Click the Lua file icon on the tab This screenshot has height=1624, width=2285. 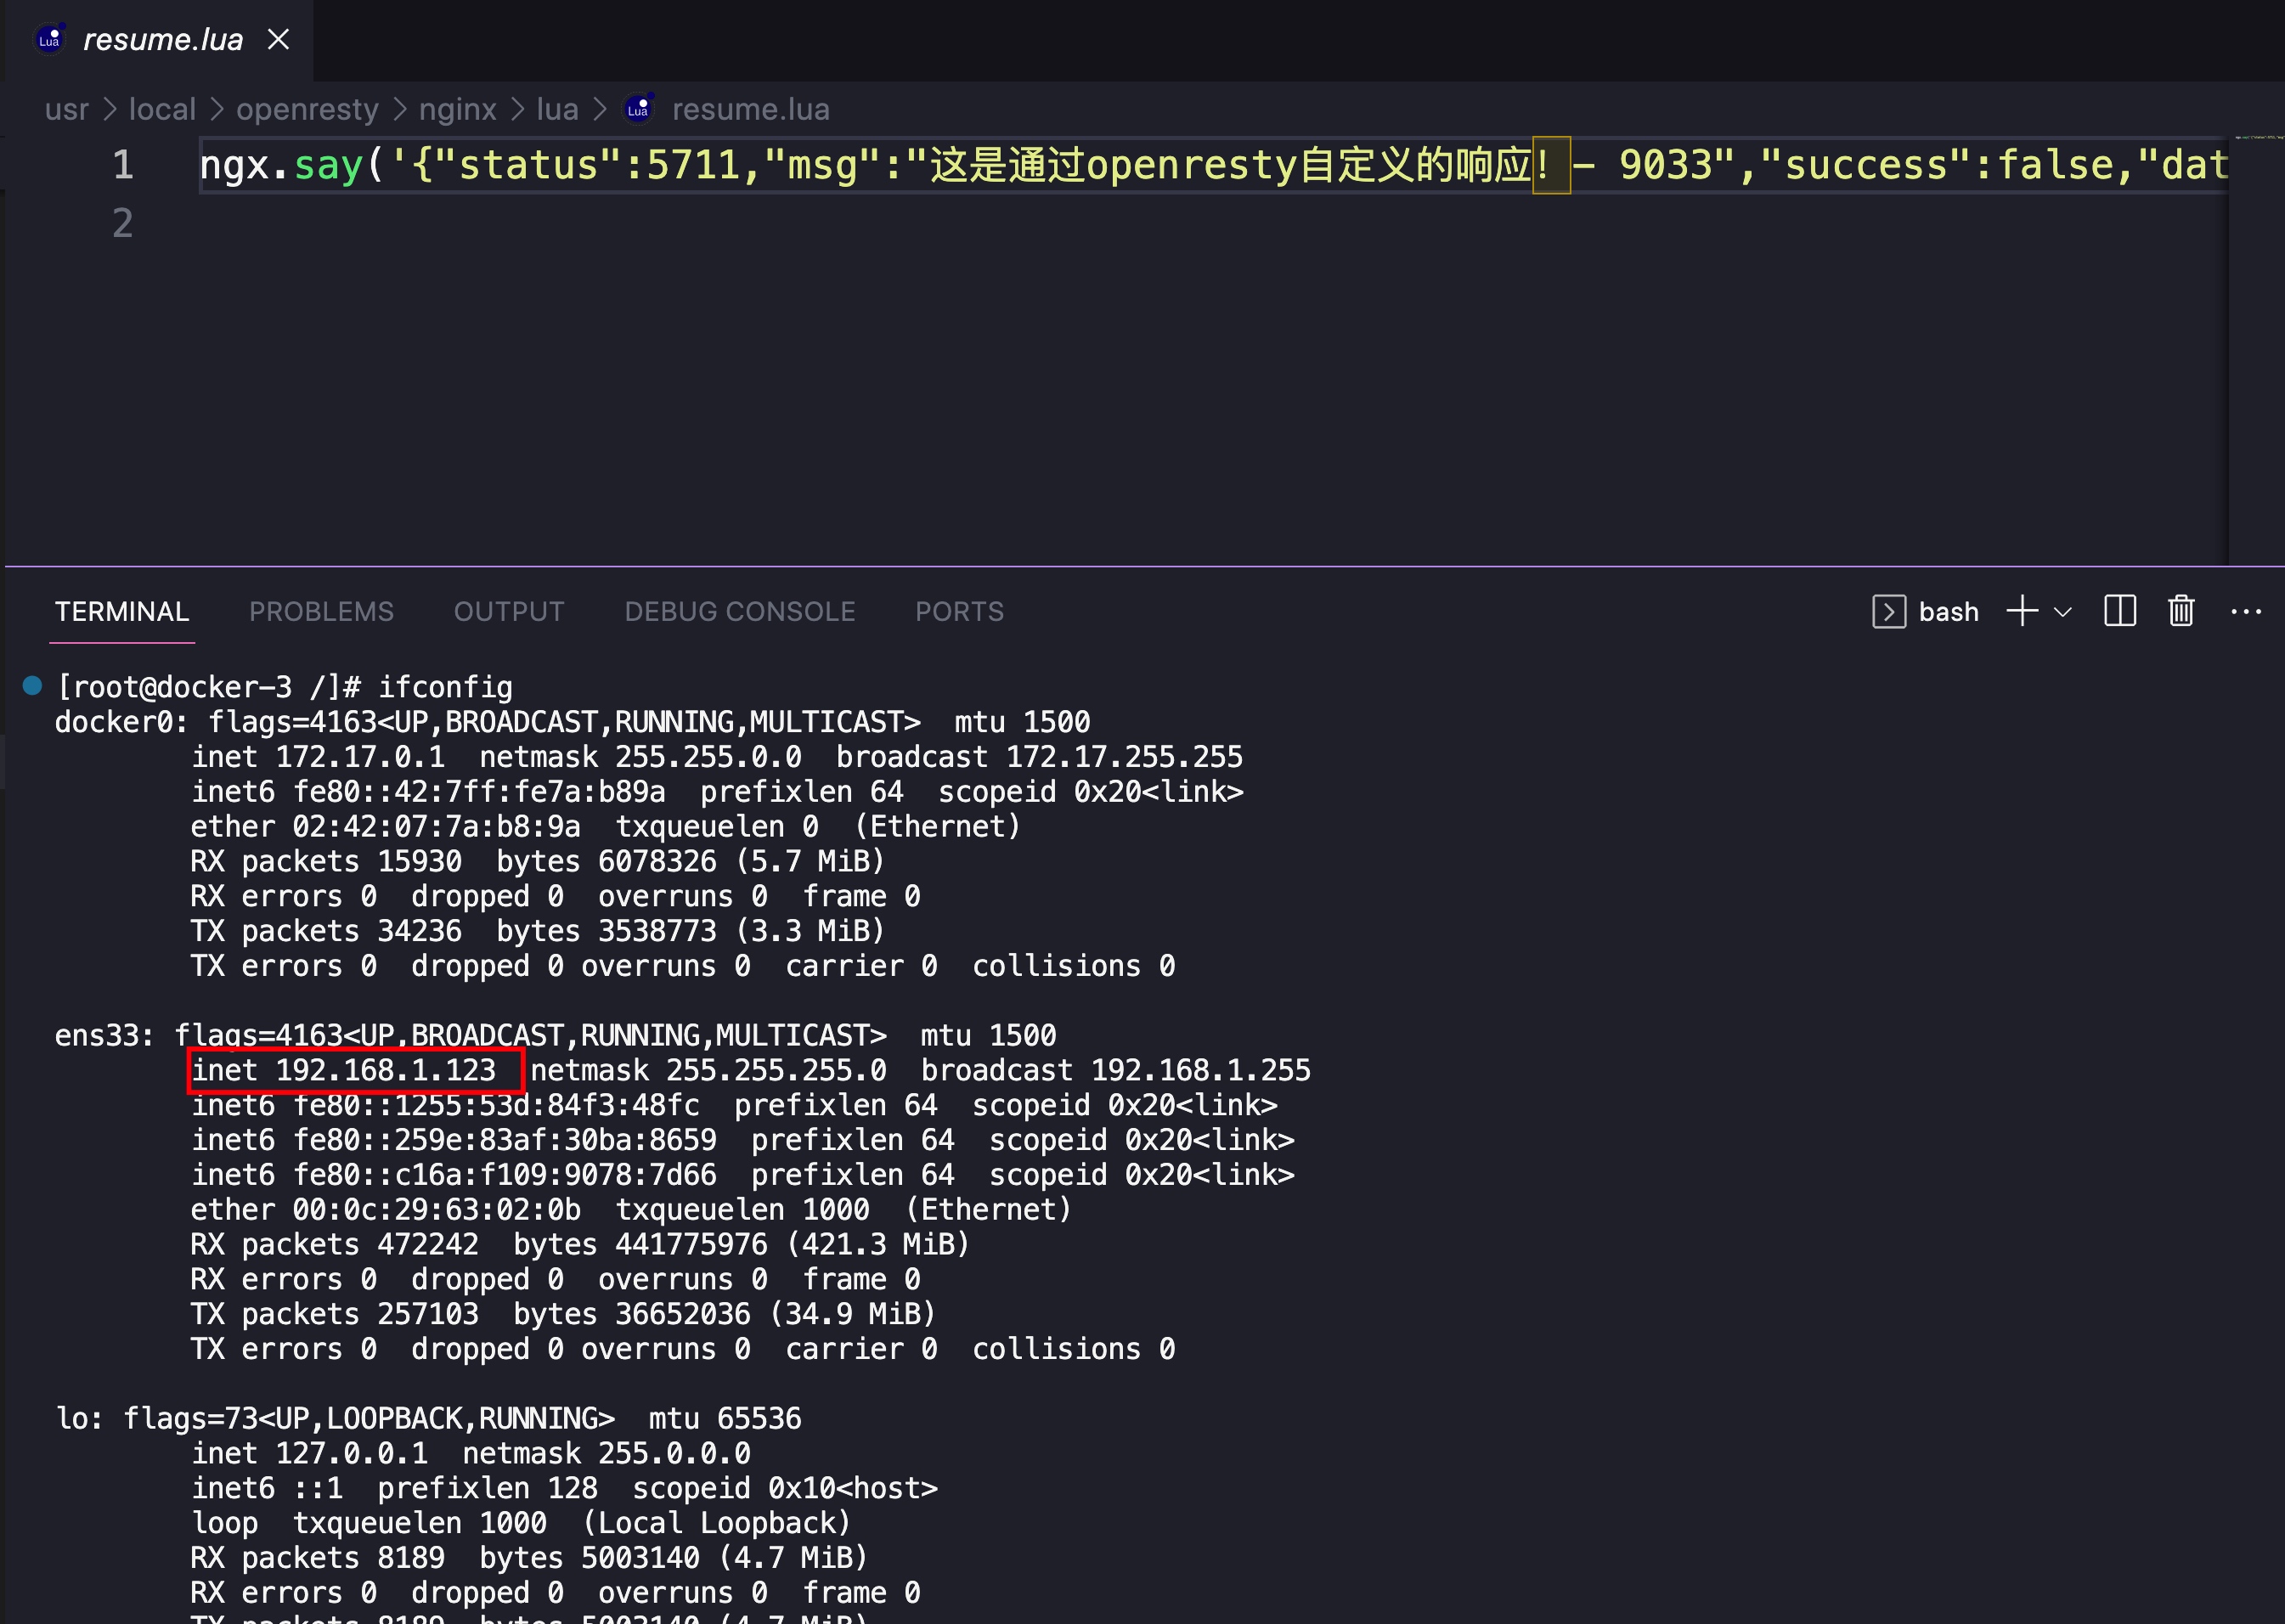[x=50, y=39]
